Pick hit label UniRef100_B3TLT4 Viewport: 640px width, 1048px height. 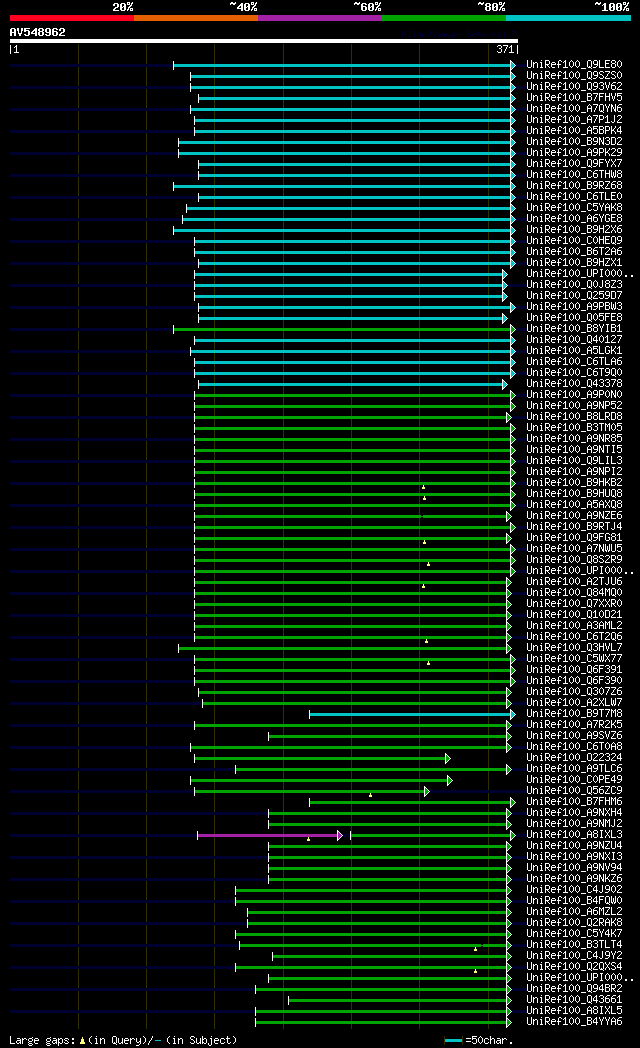click(574, 944)
